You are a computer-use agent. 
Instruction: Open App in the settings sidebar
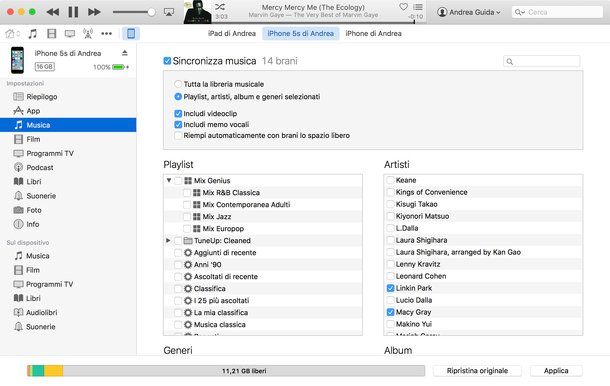point(68,111)
